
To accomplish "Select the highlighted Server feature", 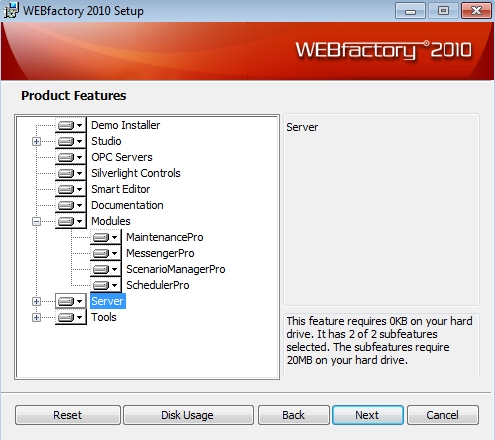I will tap(108, 301).
